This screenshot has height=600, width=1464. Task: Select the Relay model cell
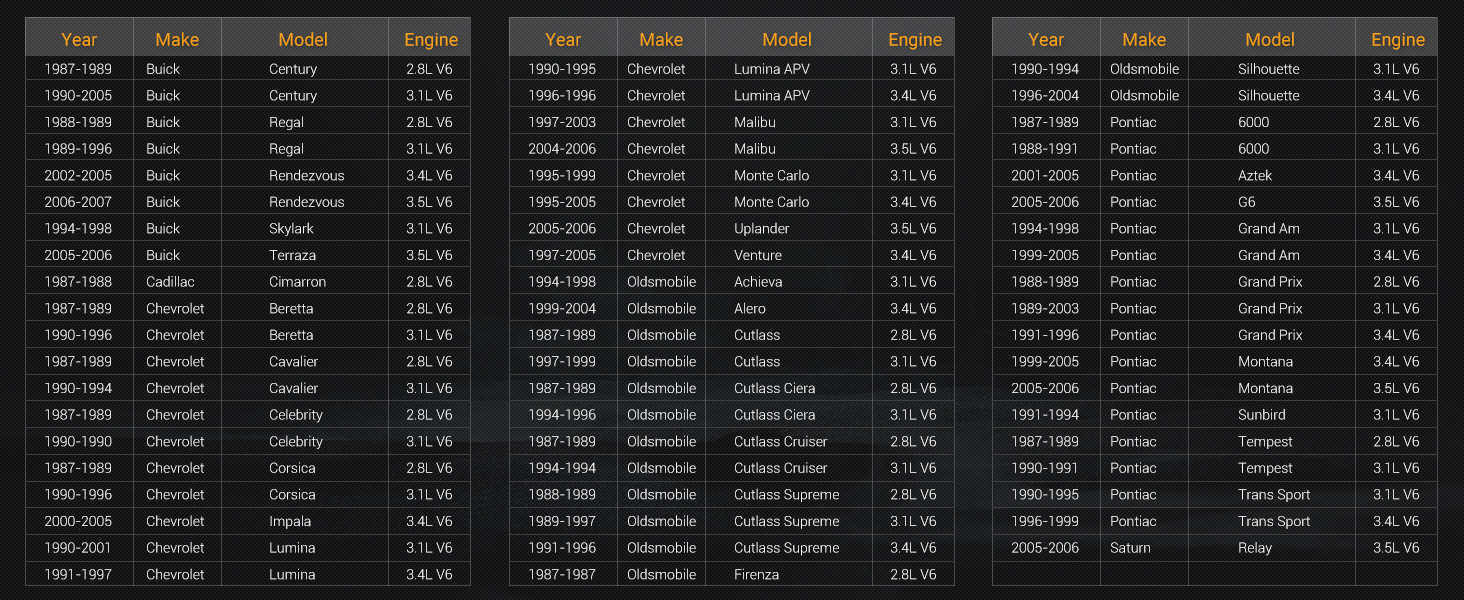click(1271, 548)
